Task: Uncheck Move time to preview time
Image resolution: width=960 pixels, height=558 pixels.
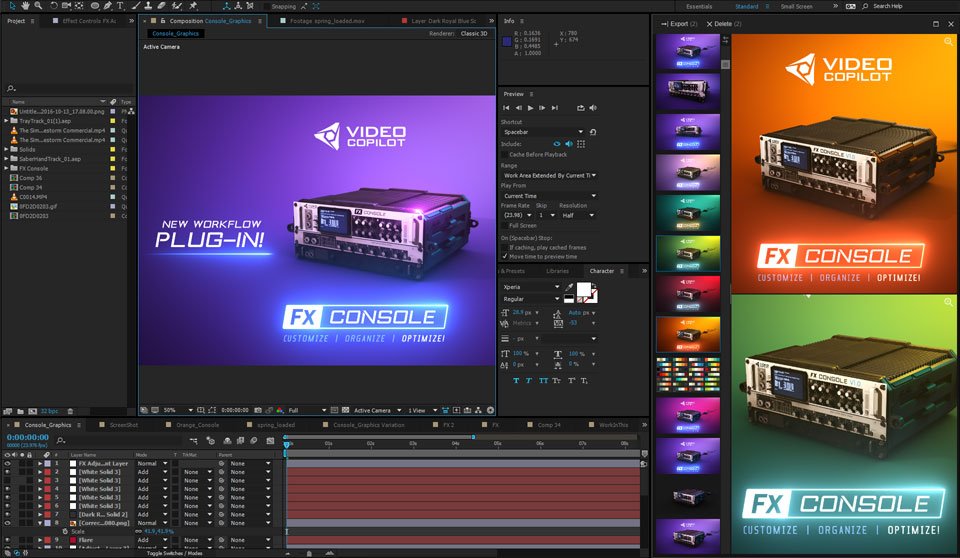Action: pos(504,257)
